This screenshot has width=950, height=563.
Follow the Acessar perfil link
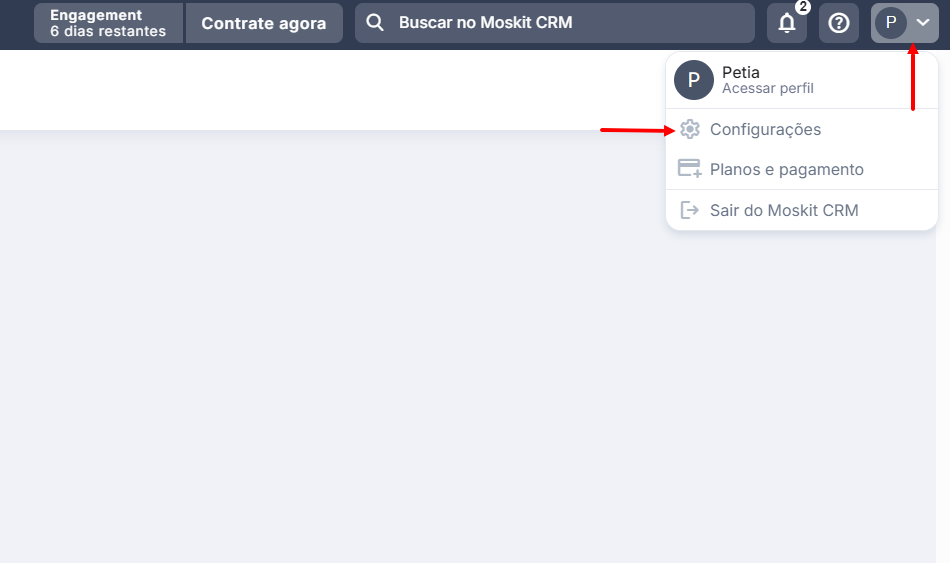768,89
